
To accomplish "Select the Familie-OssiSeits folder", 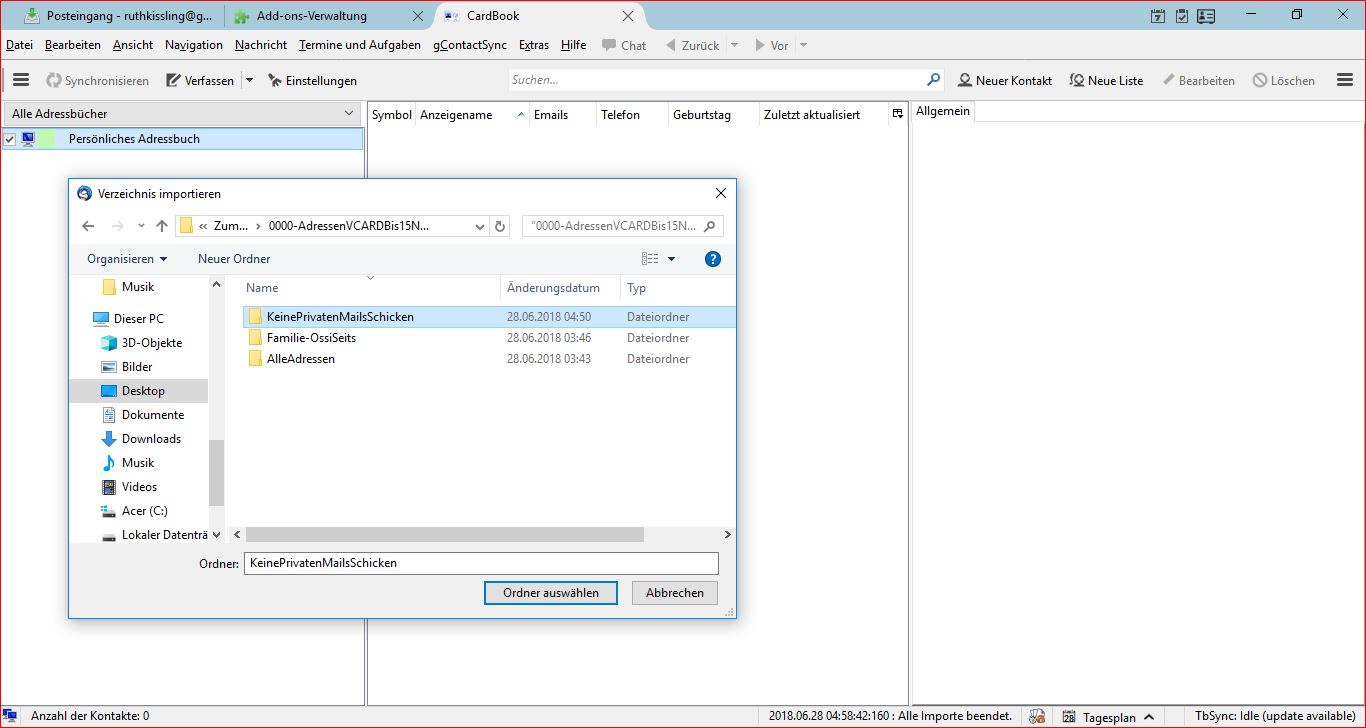I will click(x=311, y=338).
